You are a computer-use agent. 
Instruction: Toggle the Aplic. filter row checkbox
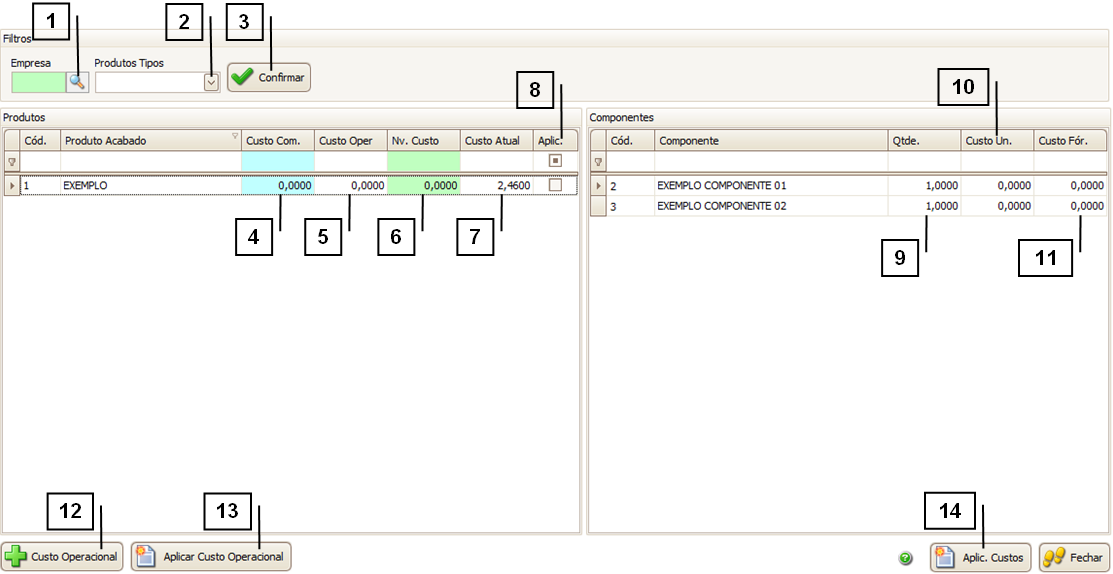(555, 161)
